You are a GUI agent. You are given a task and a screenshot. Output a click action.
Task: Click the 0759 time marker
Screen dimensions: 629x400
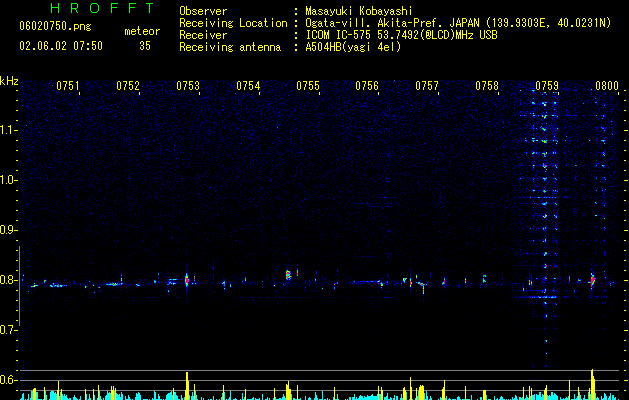point(547,86)
